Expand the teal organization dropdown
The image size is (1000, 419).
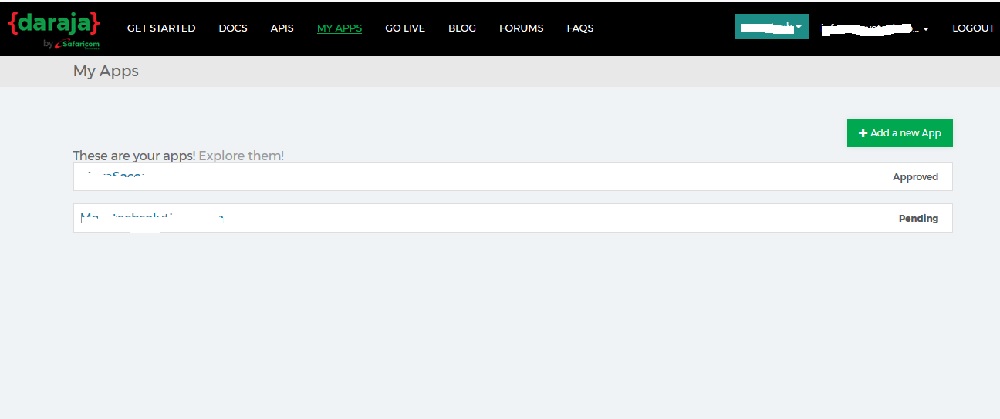tap(772, 27)
